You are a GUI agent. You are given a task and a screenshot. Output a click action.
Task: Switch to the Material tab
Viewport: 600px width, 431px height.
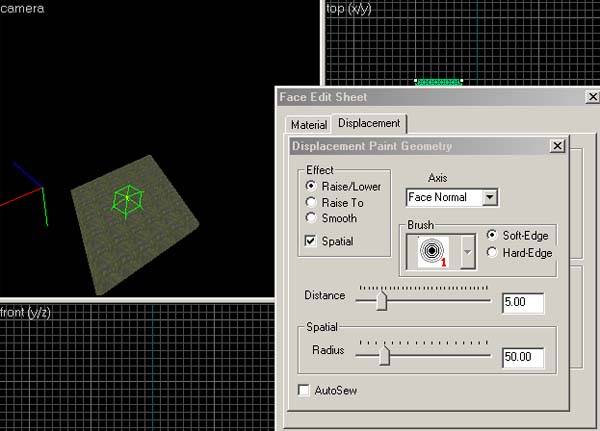click(x=308, y=125)
